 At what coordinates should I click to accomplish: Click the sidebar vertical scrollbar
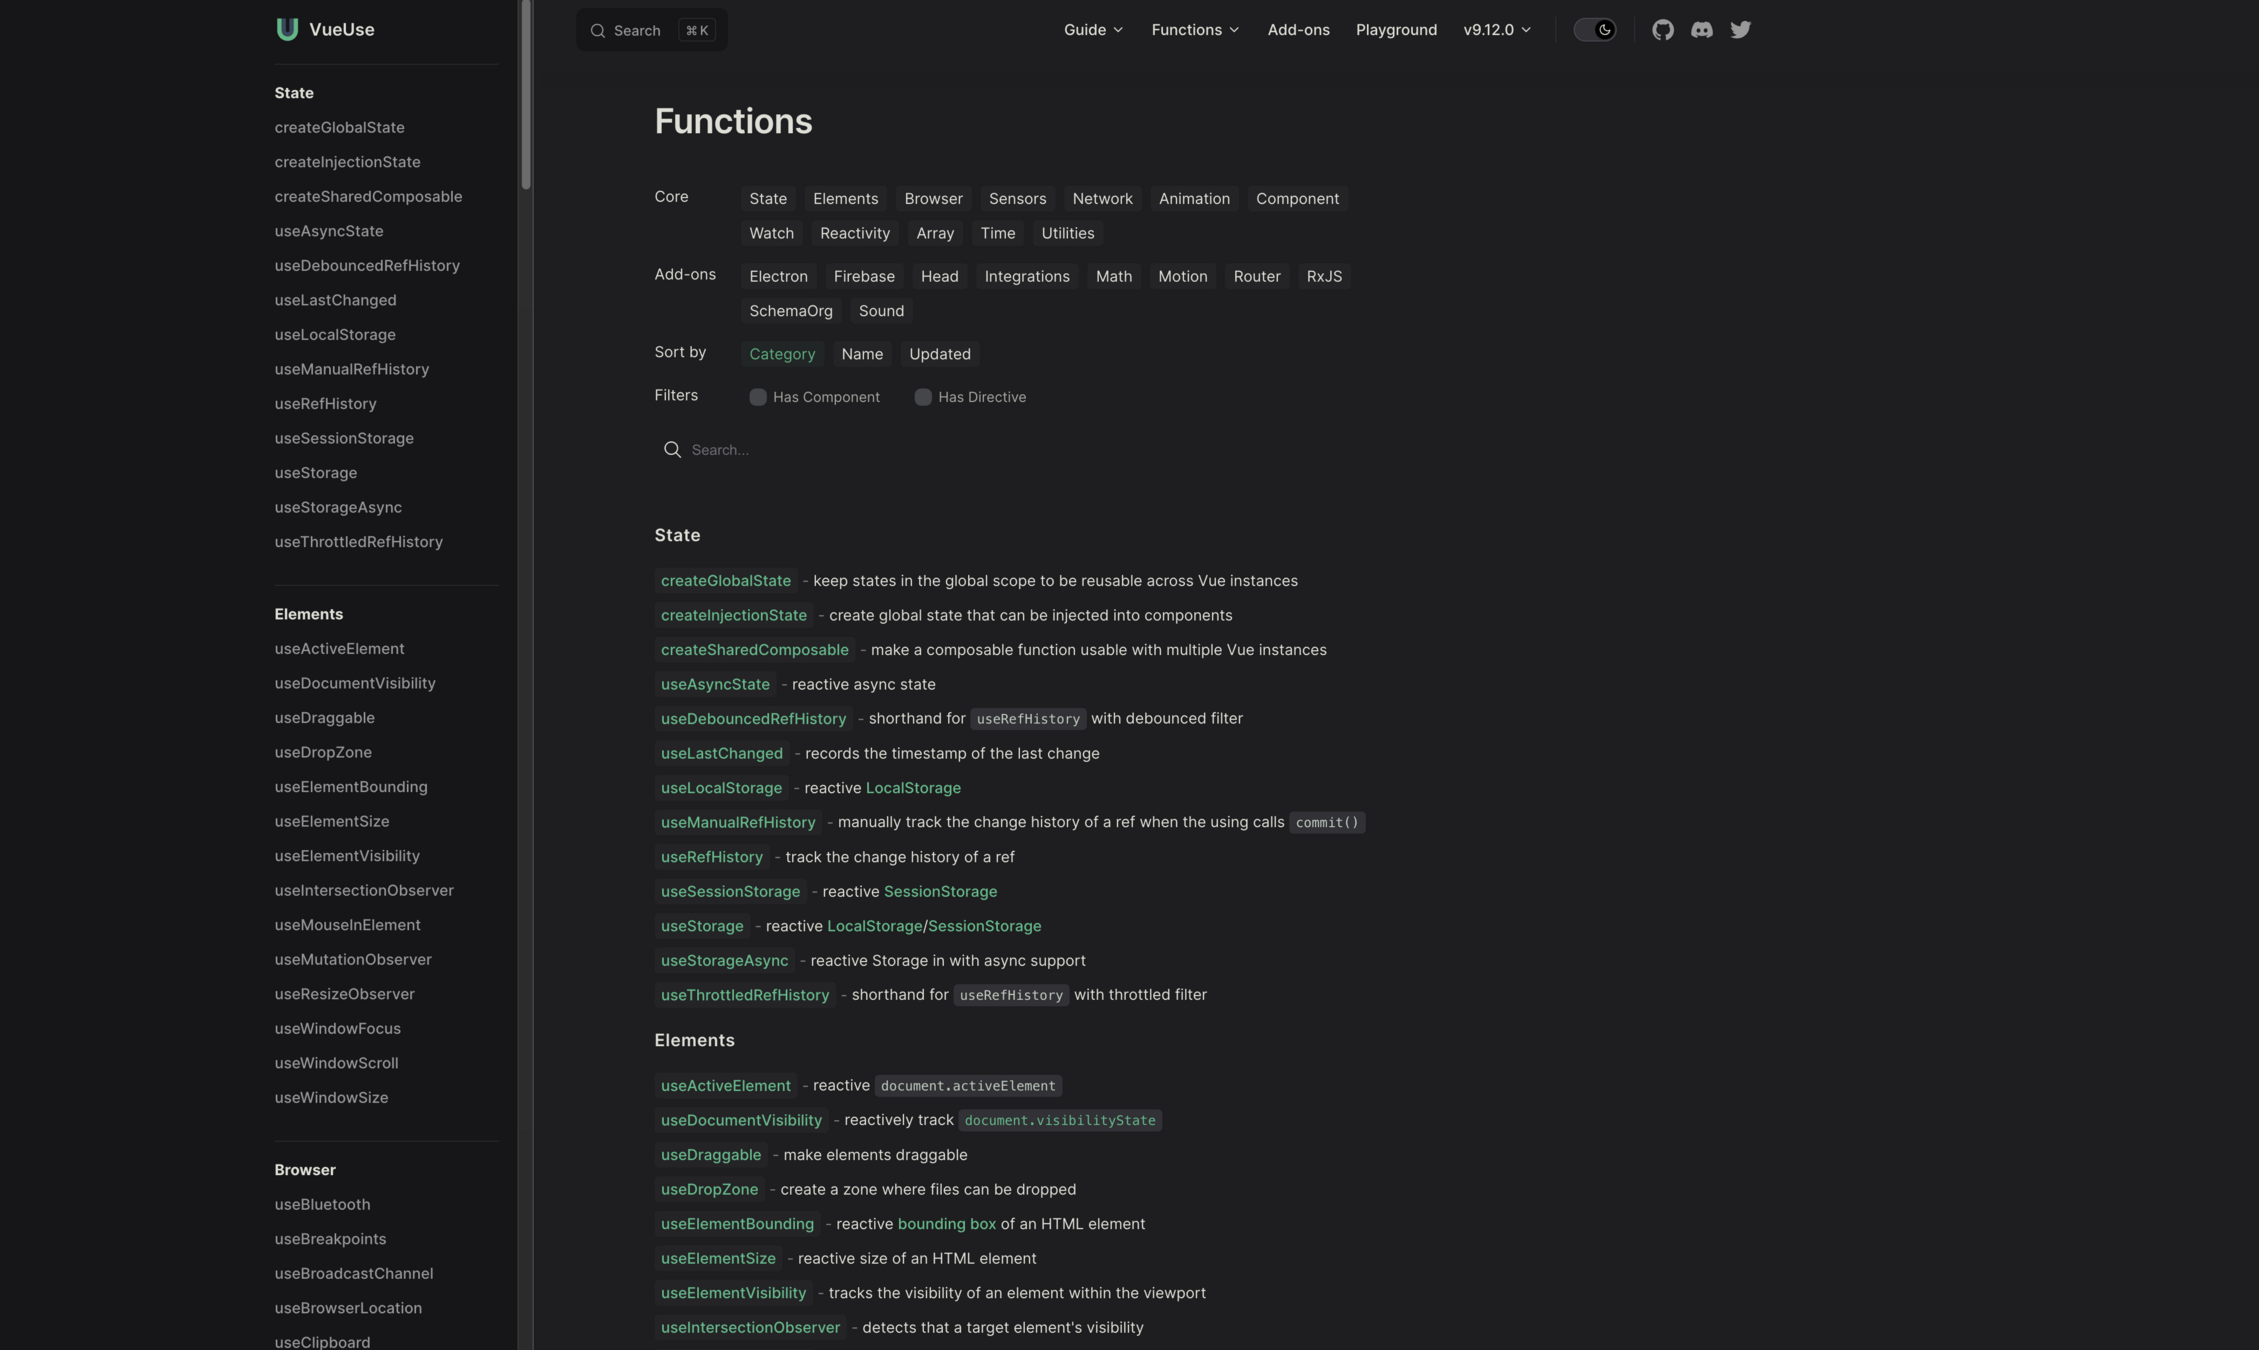tap(525, 95)
